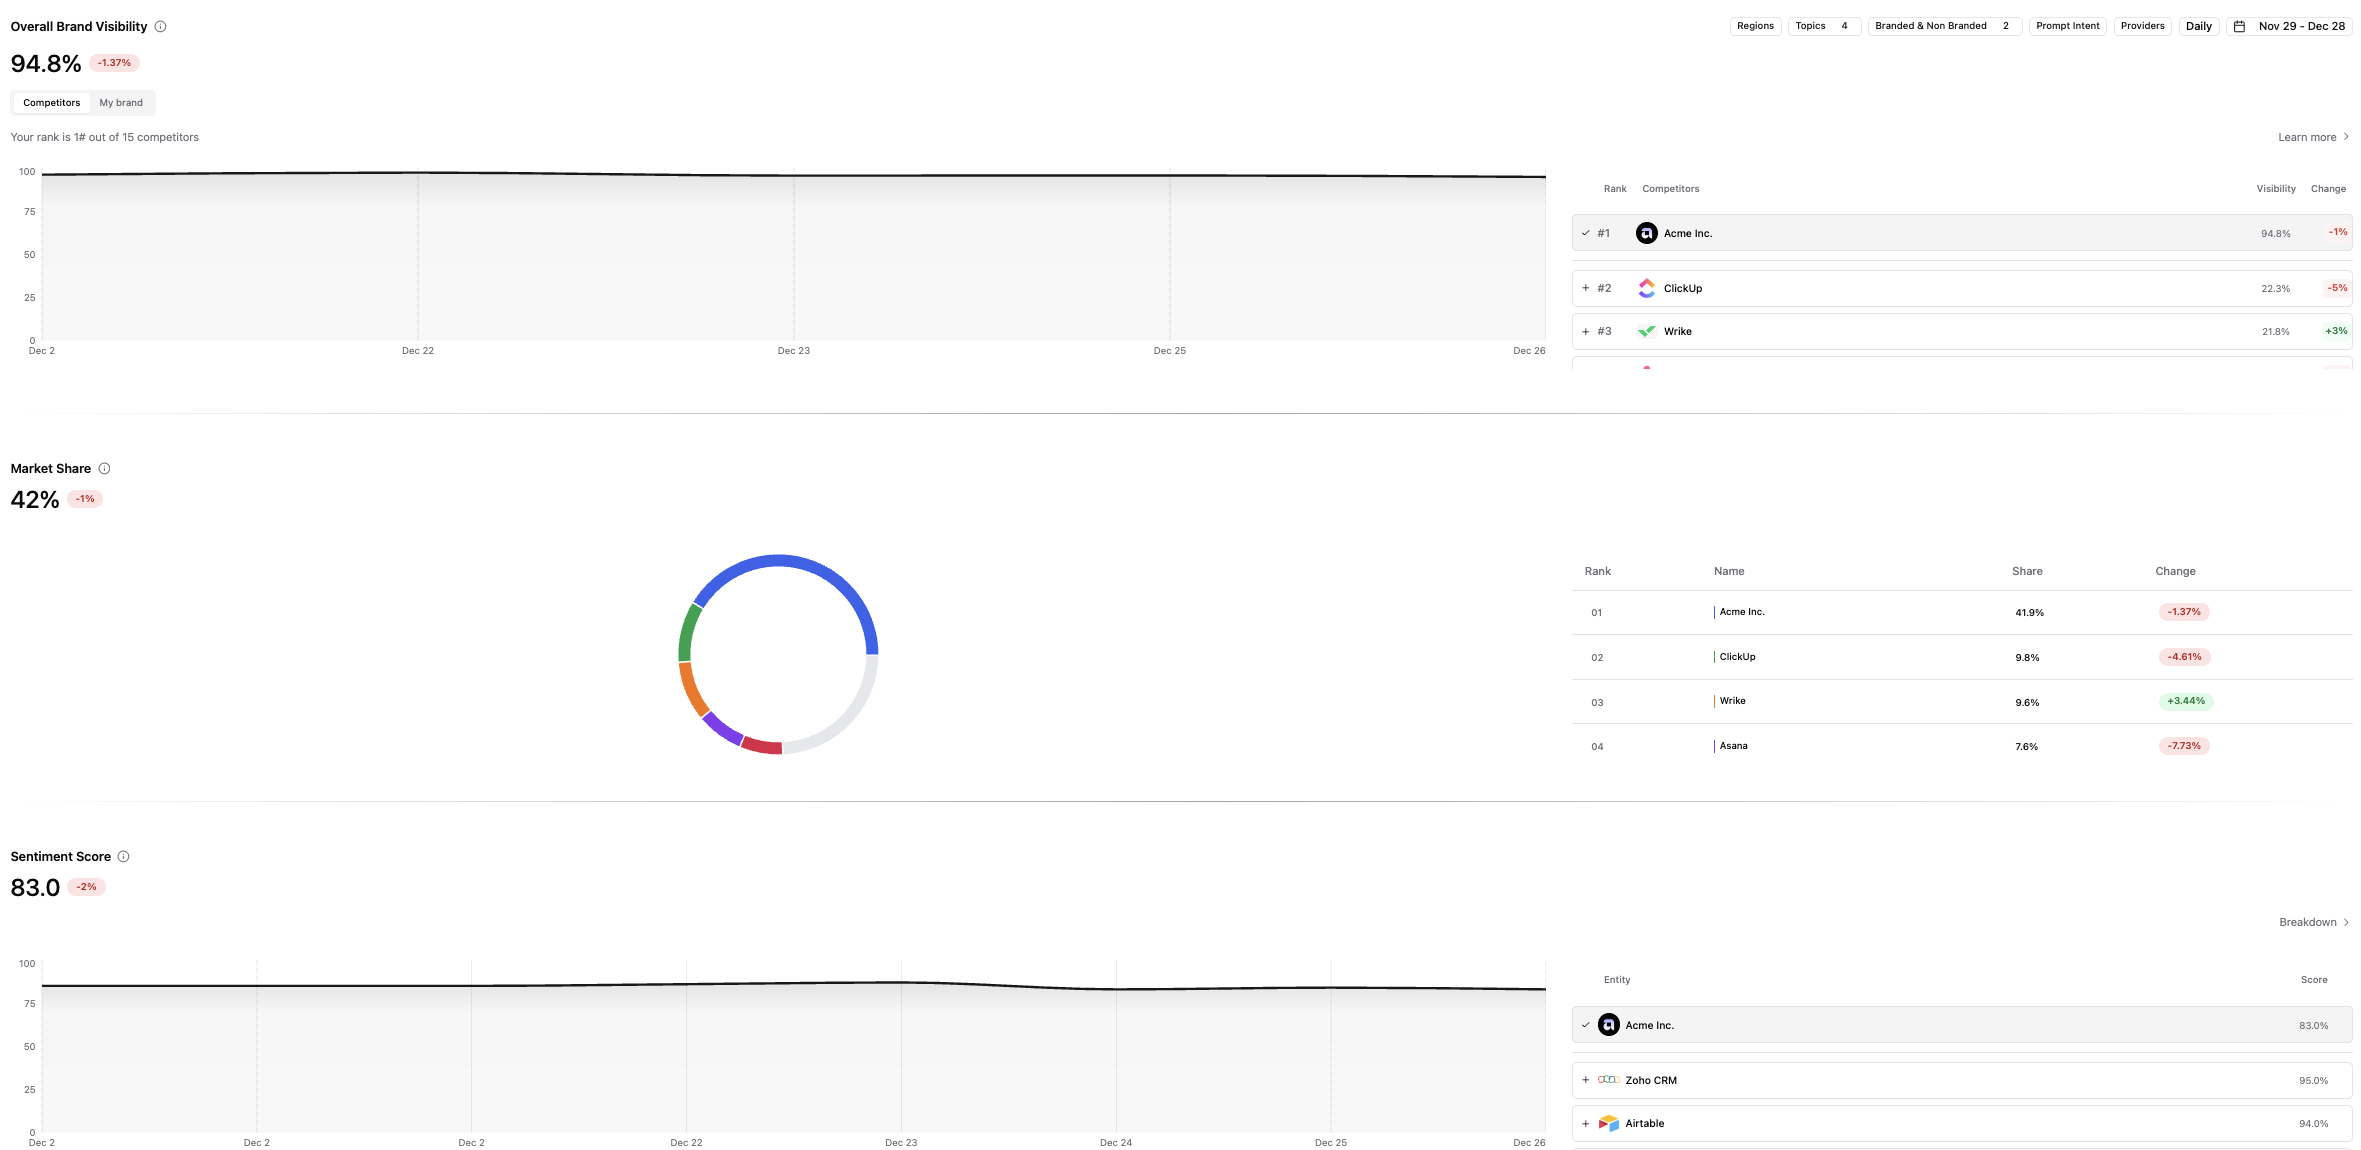Switch to the My brand tab
Viewport: 2361px width, 1150px height.
click(x=121, y=103)
